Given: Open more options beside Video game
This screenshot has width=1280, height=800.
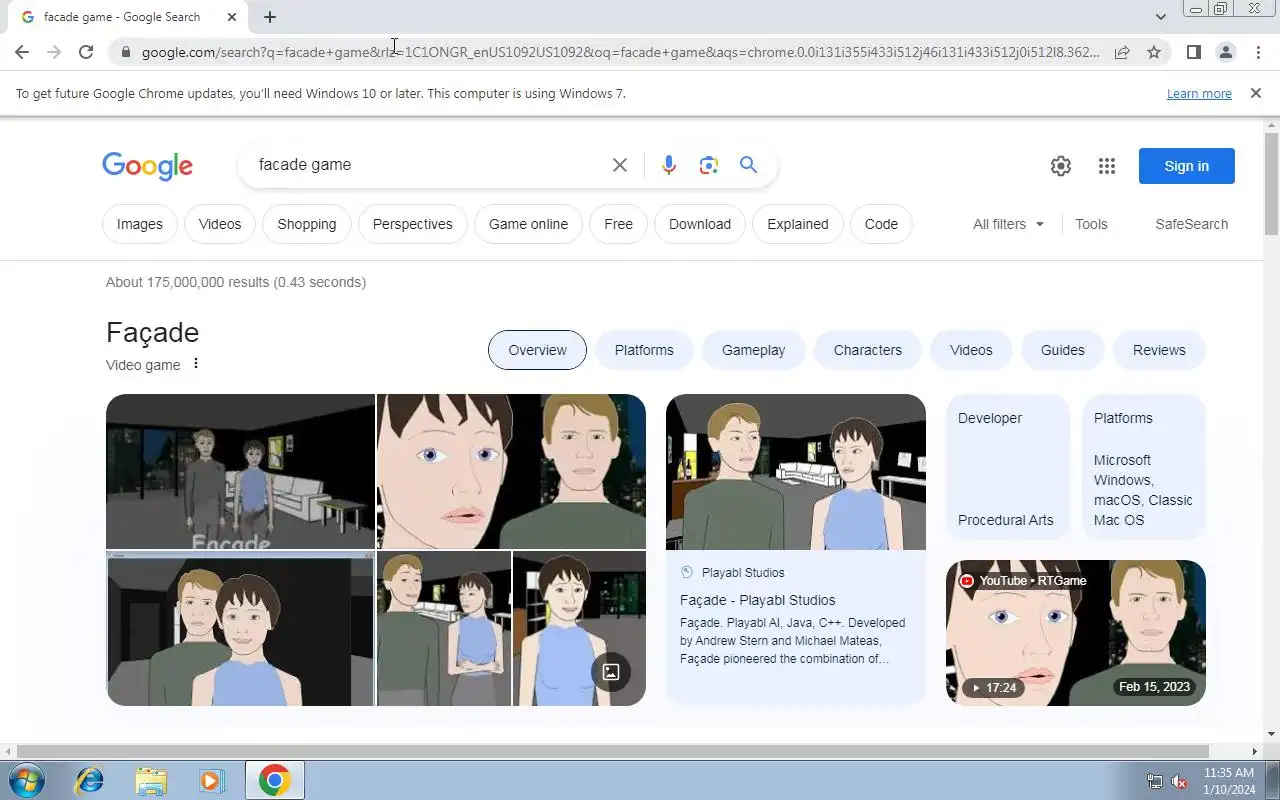Looking at the screenshot, I should point(196,363).
